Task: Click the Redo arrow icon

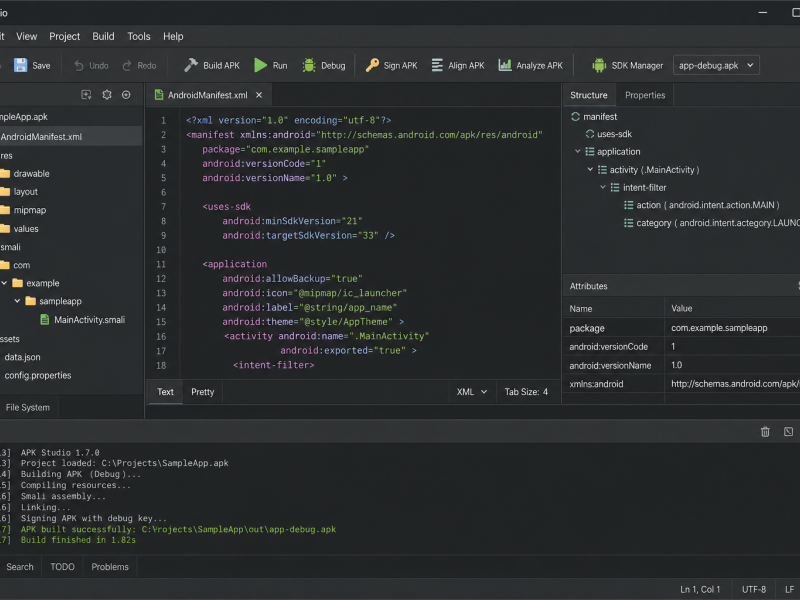Action: point(127,65)
